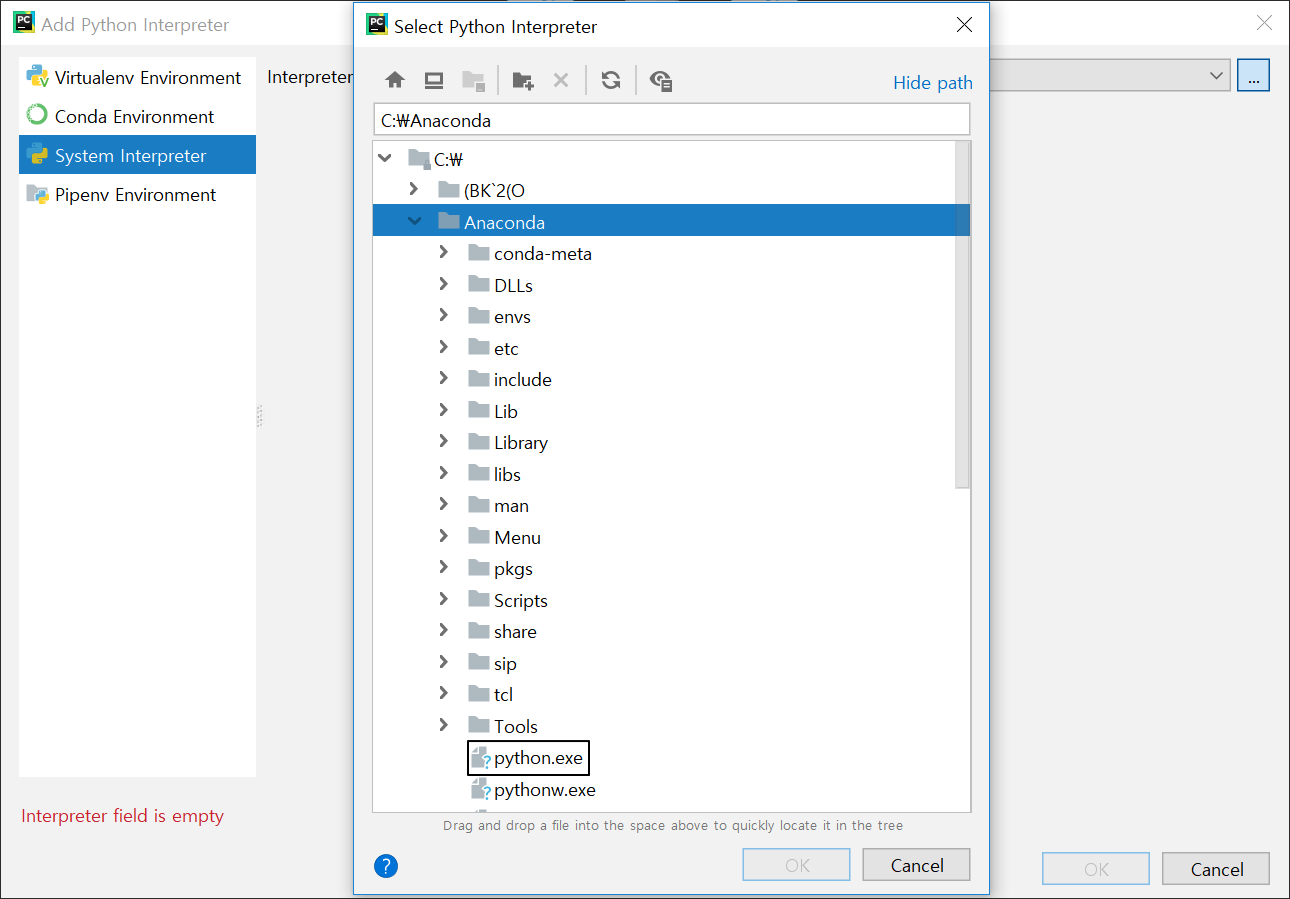Image resolution: width=1290 pixels, height=899 pixels.
Task: Select Conda Environment in the sidebar
Action: [x=137, y=116]
